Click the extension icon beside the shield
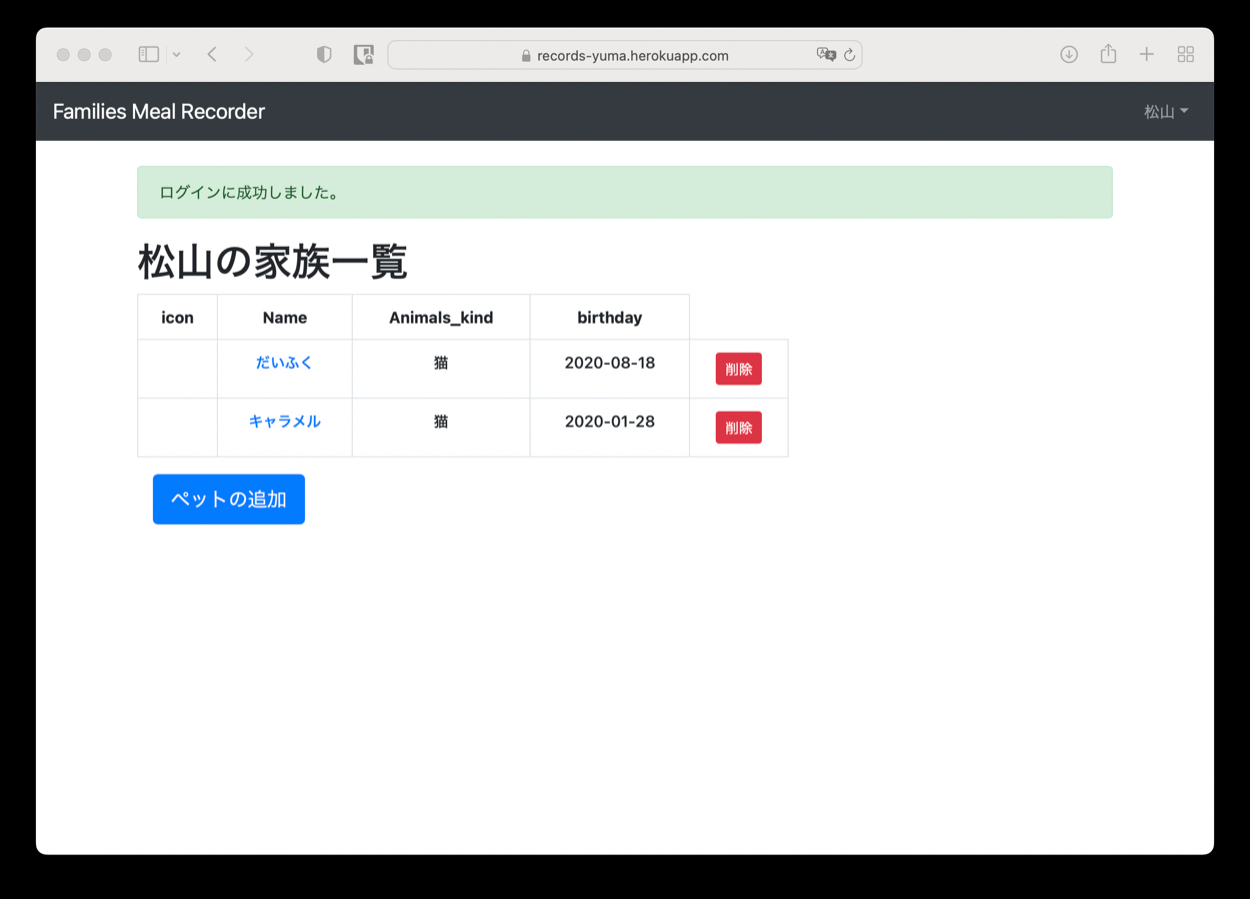 364,55
